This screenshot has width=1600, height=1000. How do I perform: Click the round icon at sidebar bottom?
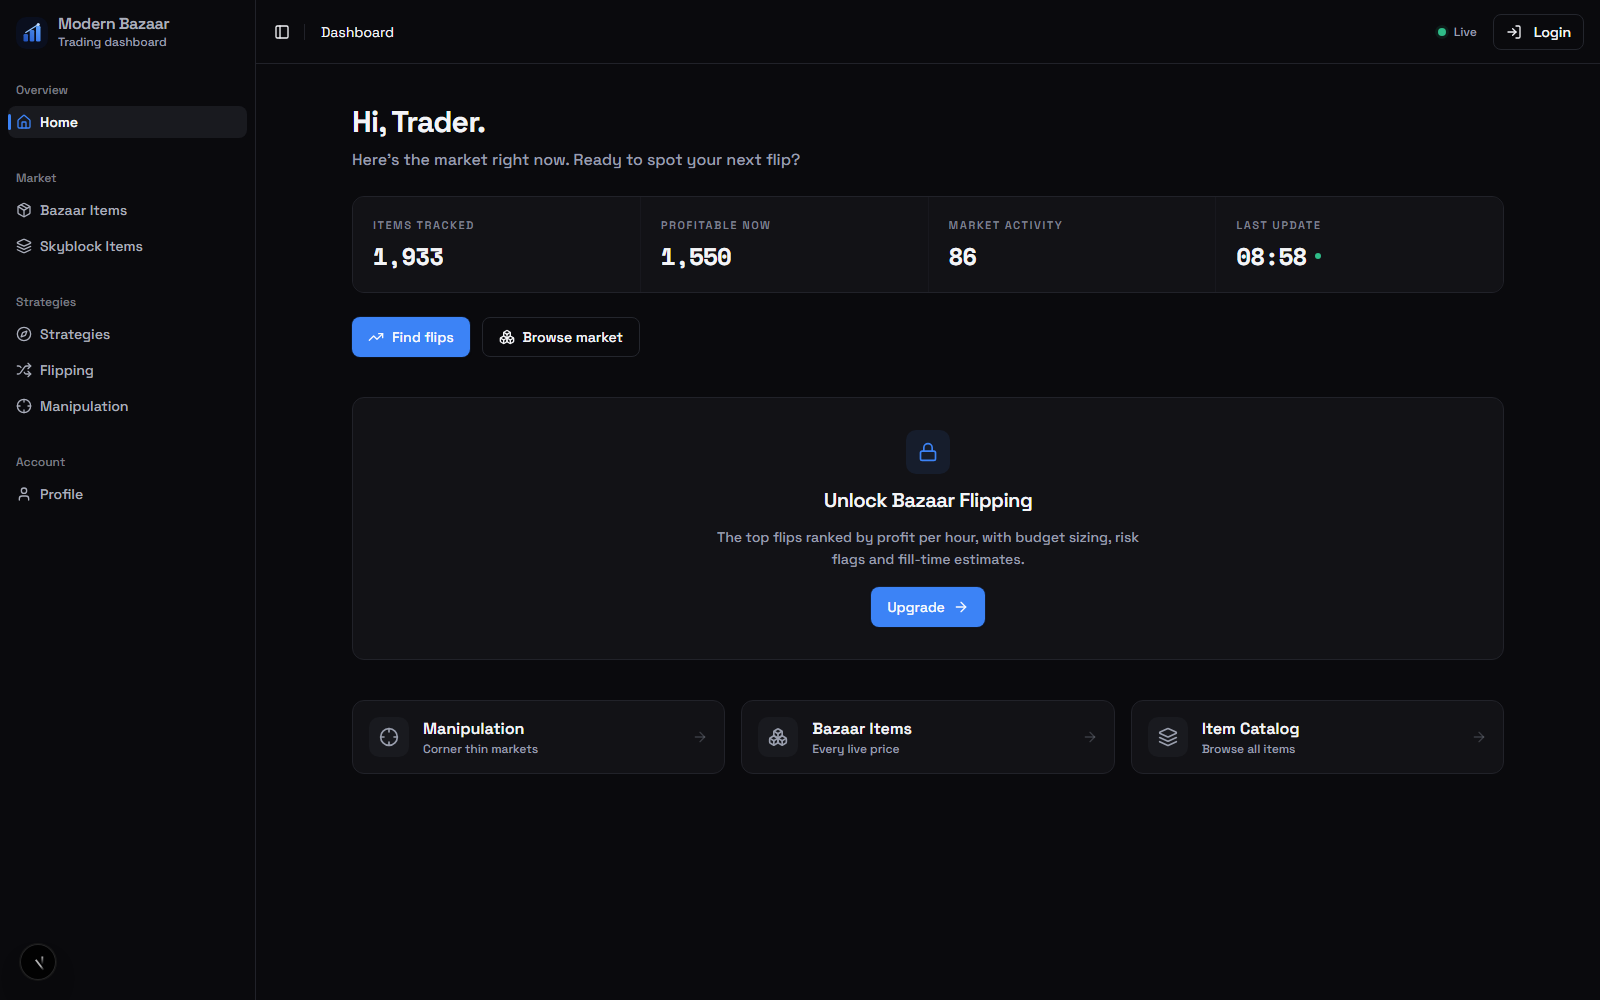(38, 962)
